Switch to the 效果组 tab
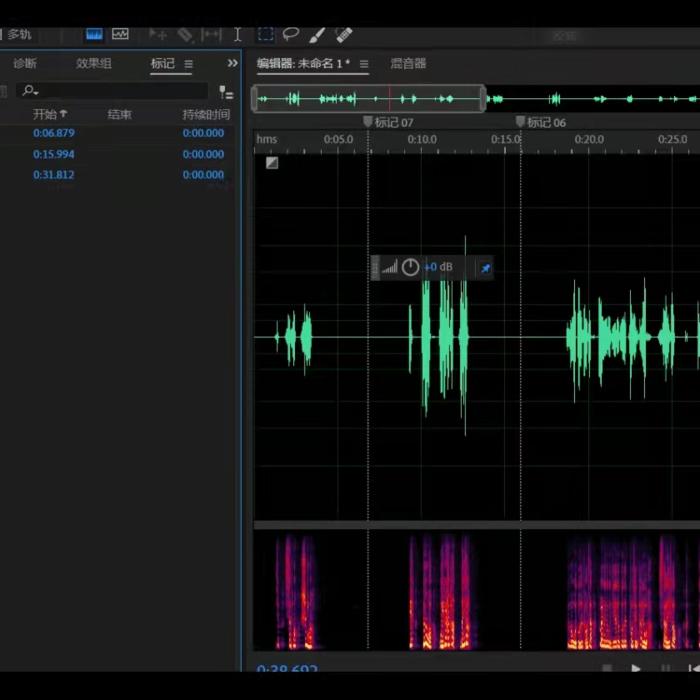 94,64
